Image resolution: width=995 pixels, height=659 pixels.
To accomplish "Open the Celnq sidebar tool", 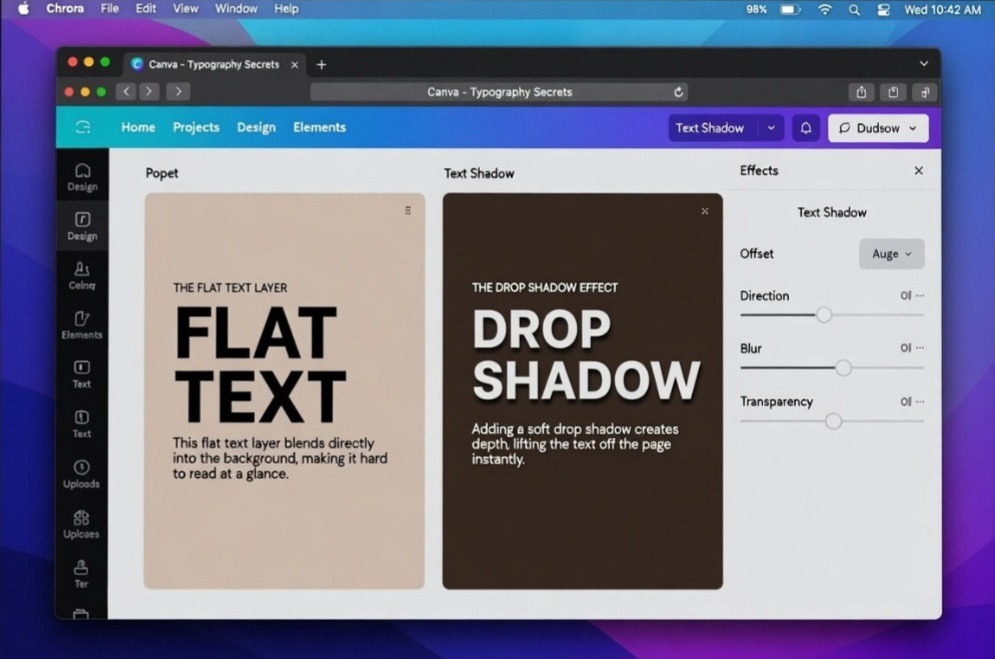I will (x=82, y=275).
